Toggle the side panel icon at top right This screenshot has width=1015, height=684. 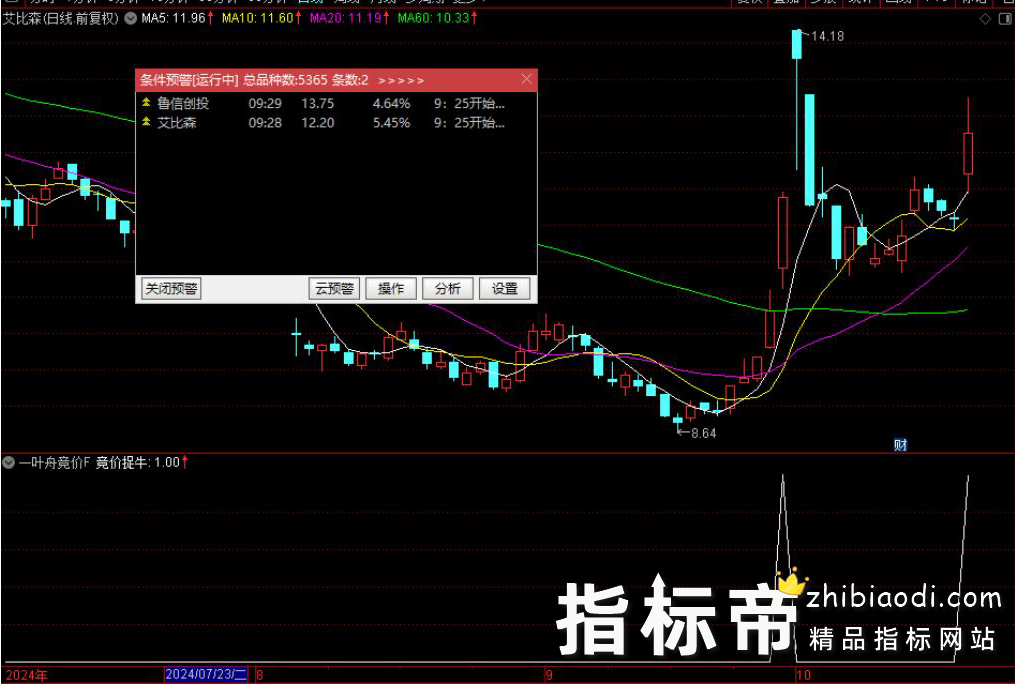(x=1005, y=19)
